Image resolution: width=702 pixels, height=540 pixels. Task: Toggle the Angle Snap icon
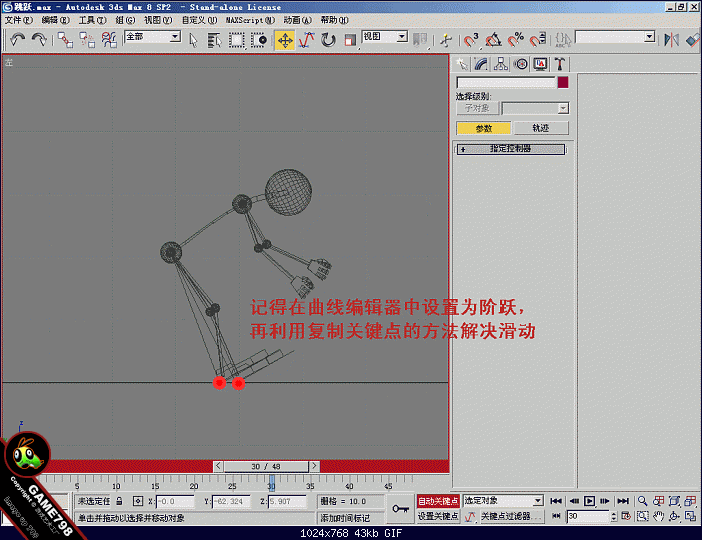493,40
